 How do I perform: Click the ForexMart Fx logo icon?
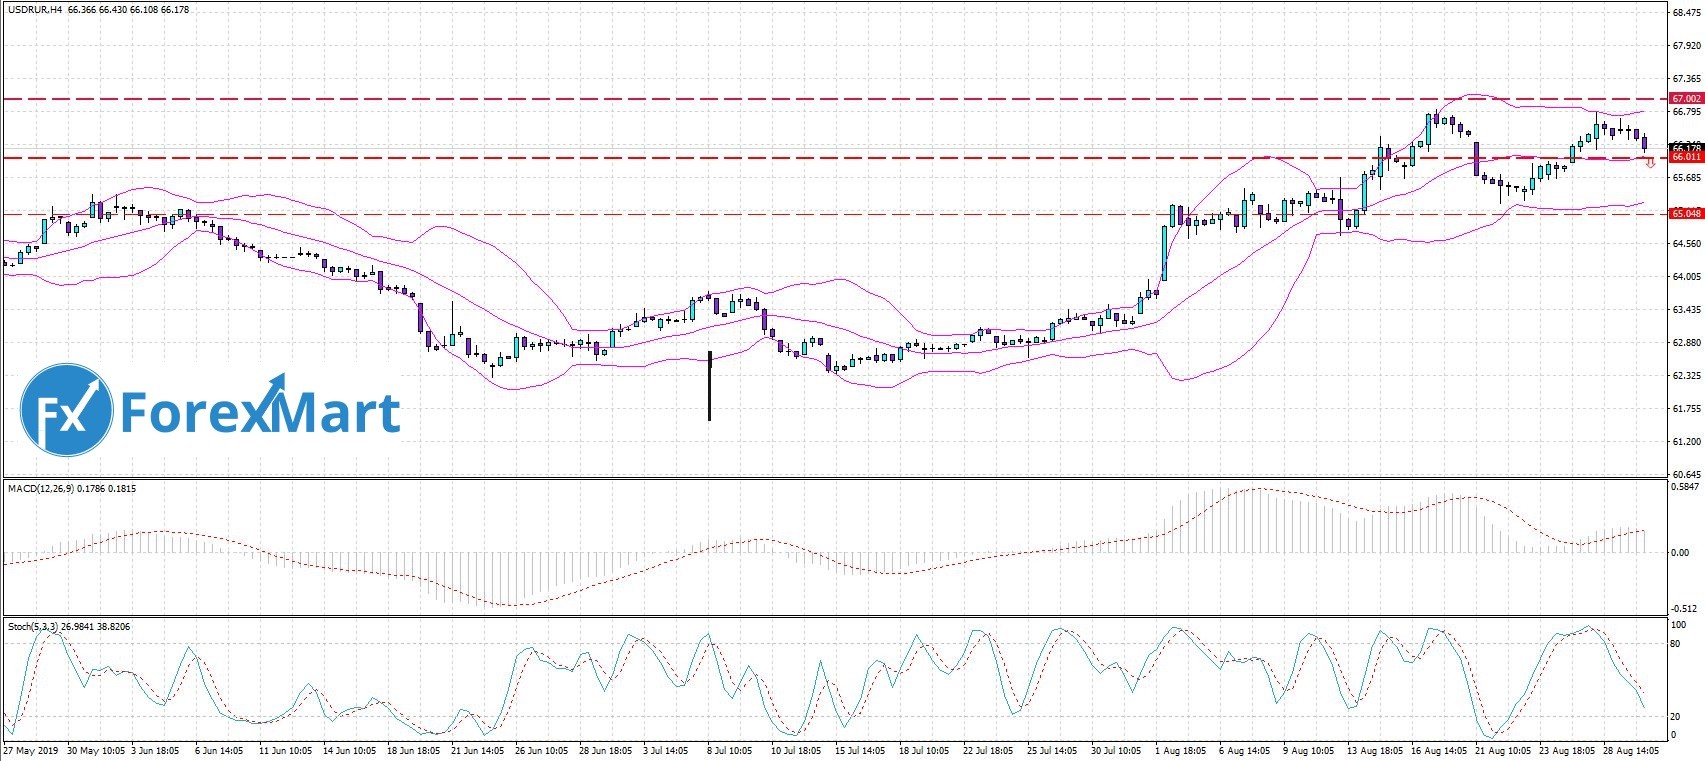pos(66,410)
